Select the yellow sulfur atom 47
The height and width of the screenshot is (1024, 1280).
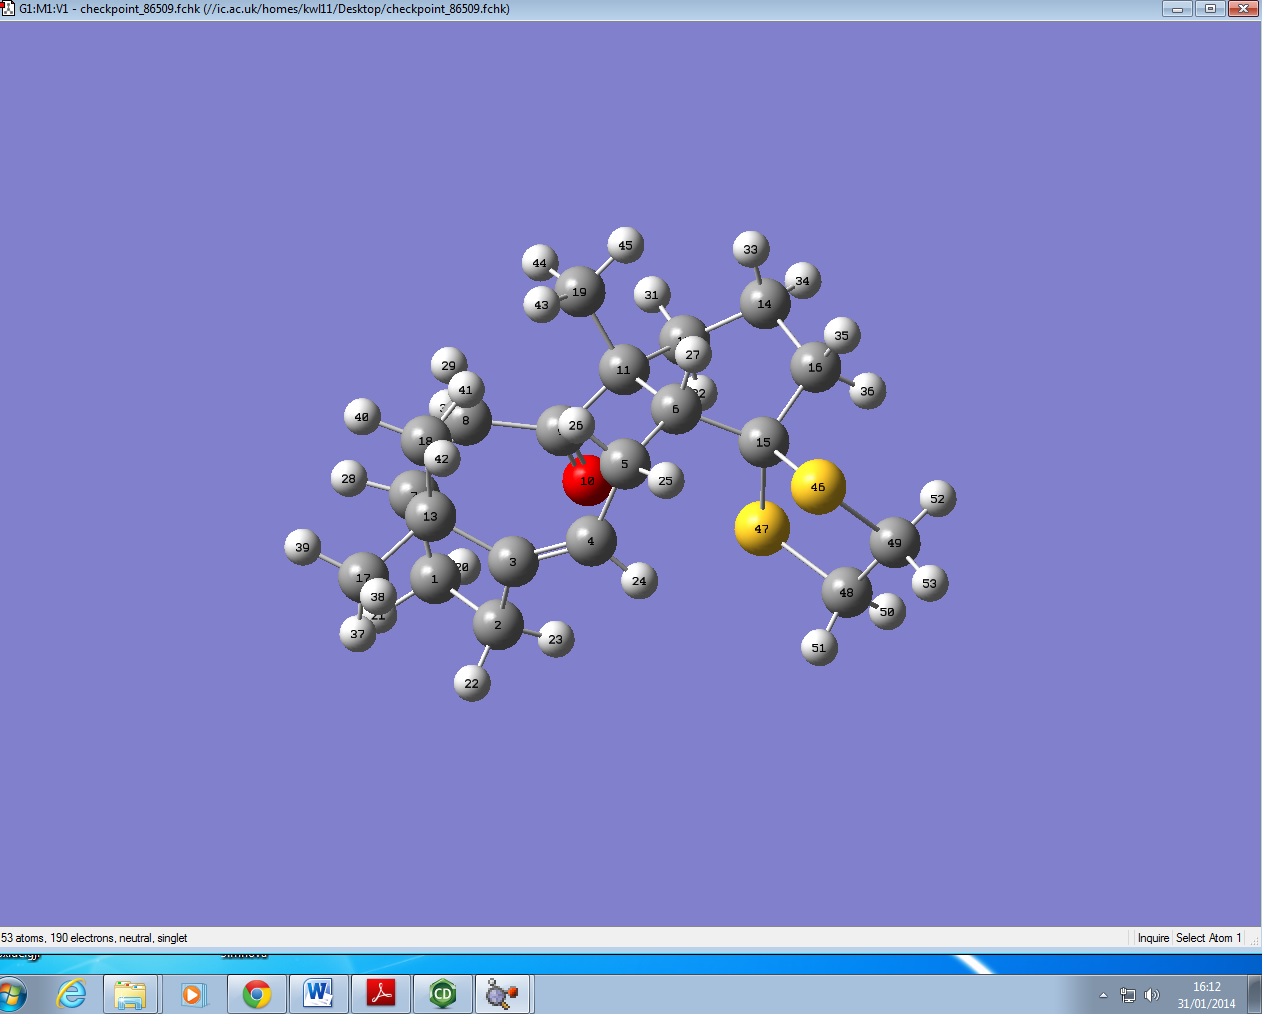(762, 528)
